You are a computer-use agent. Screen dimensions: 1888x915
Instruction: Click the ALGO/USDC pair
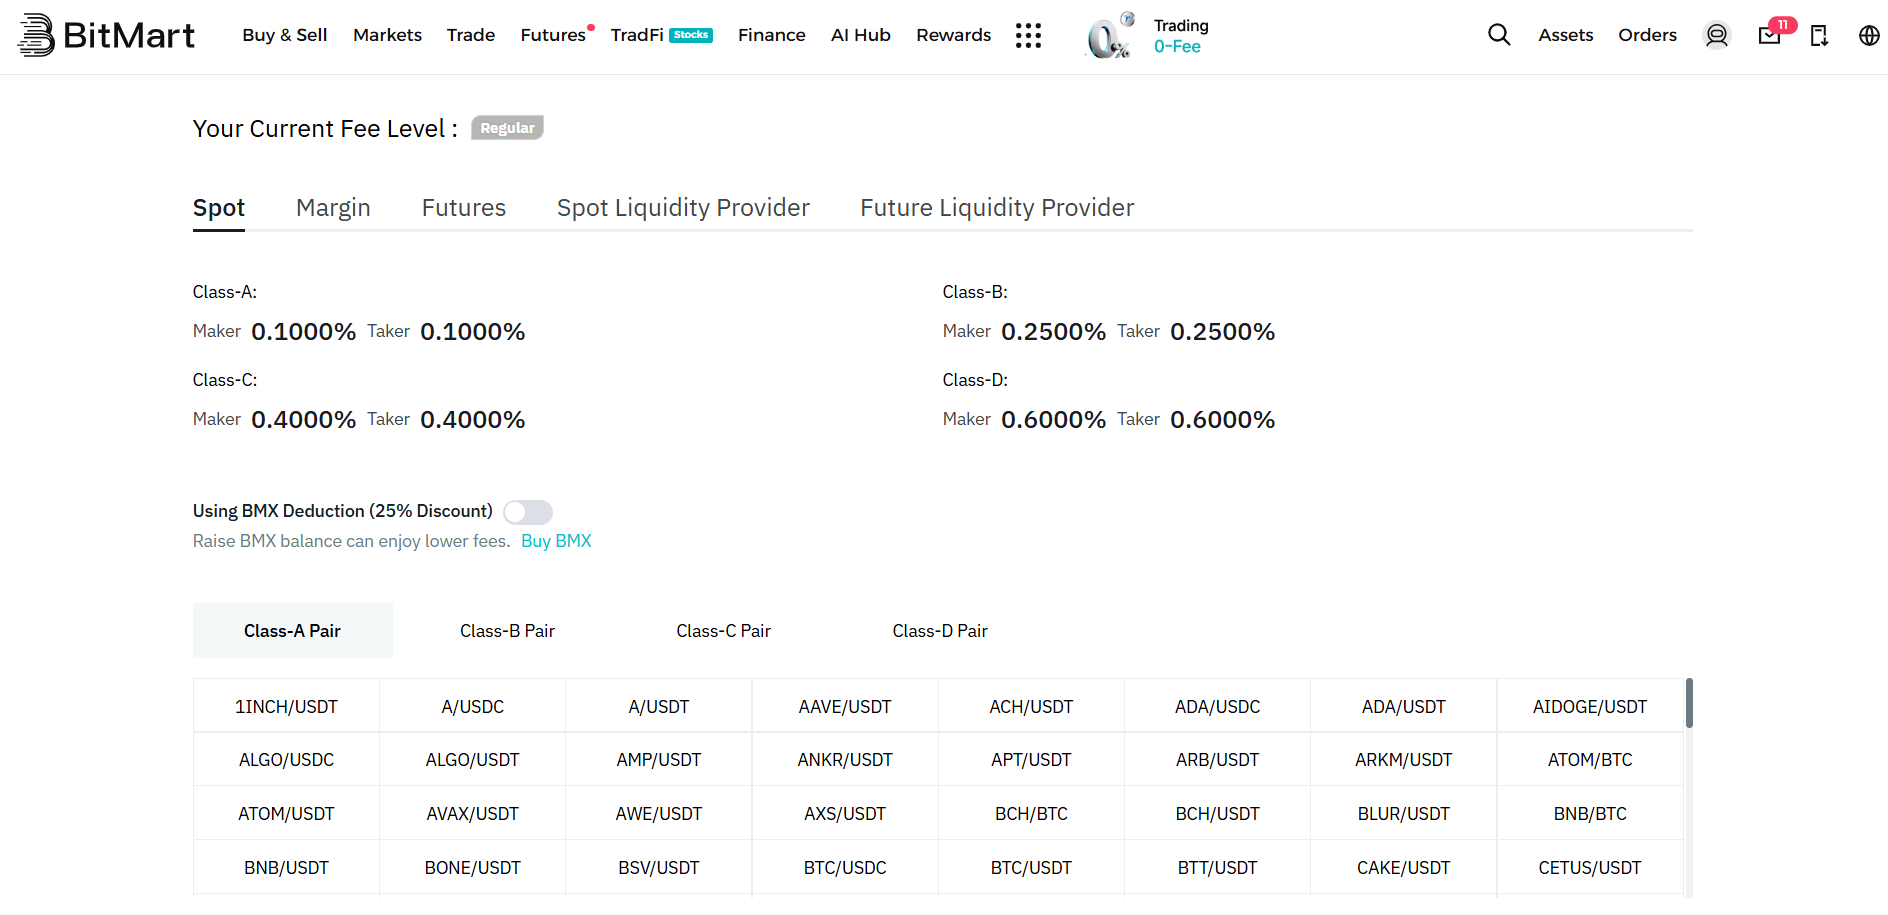[x=286, y=760]
